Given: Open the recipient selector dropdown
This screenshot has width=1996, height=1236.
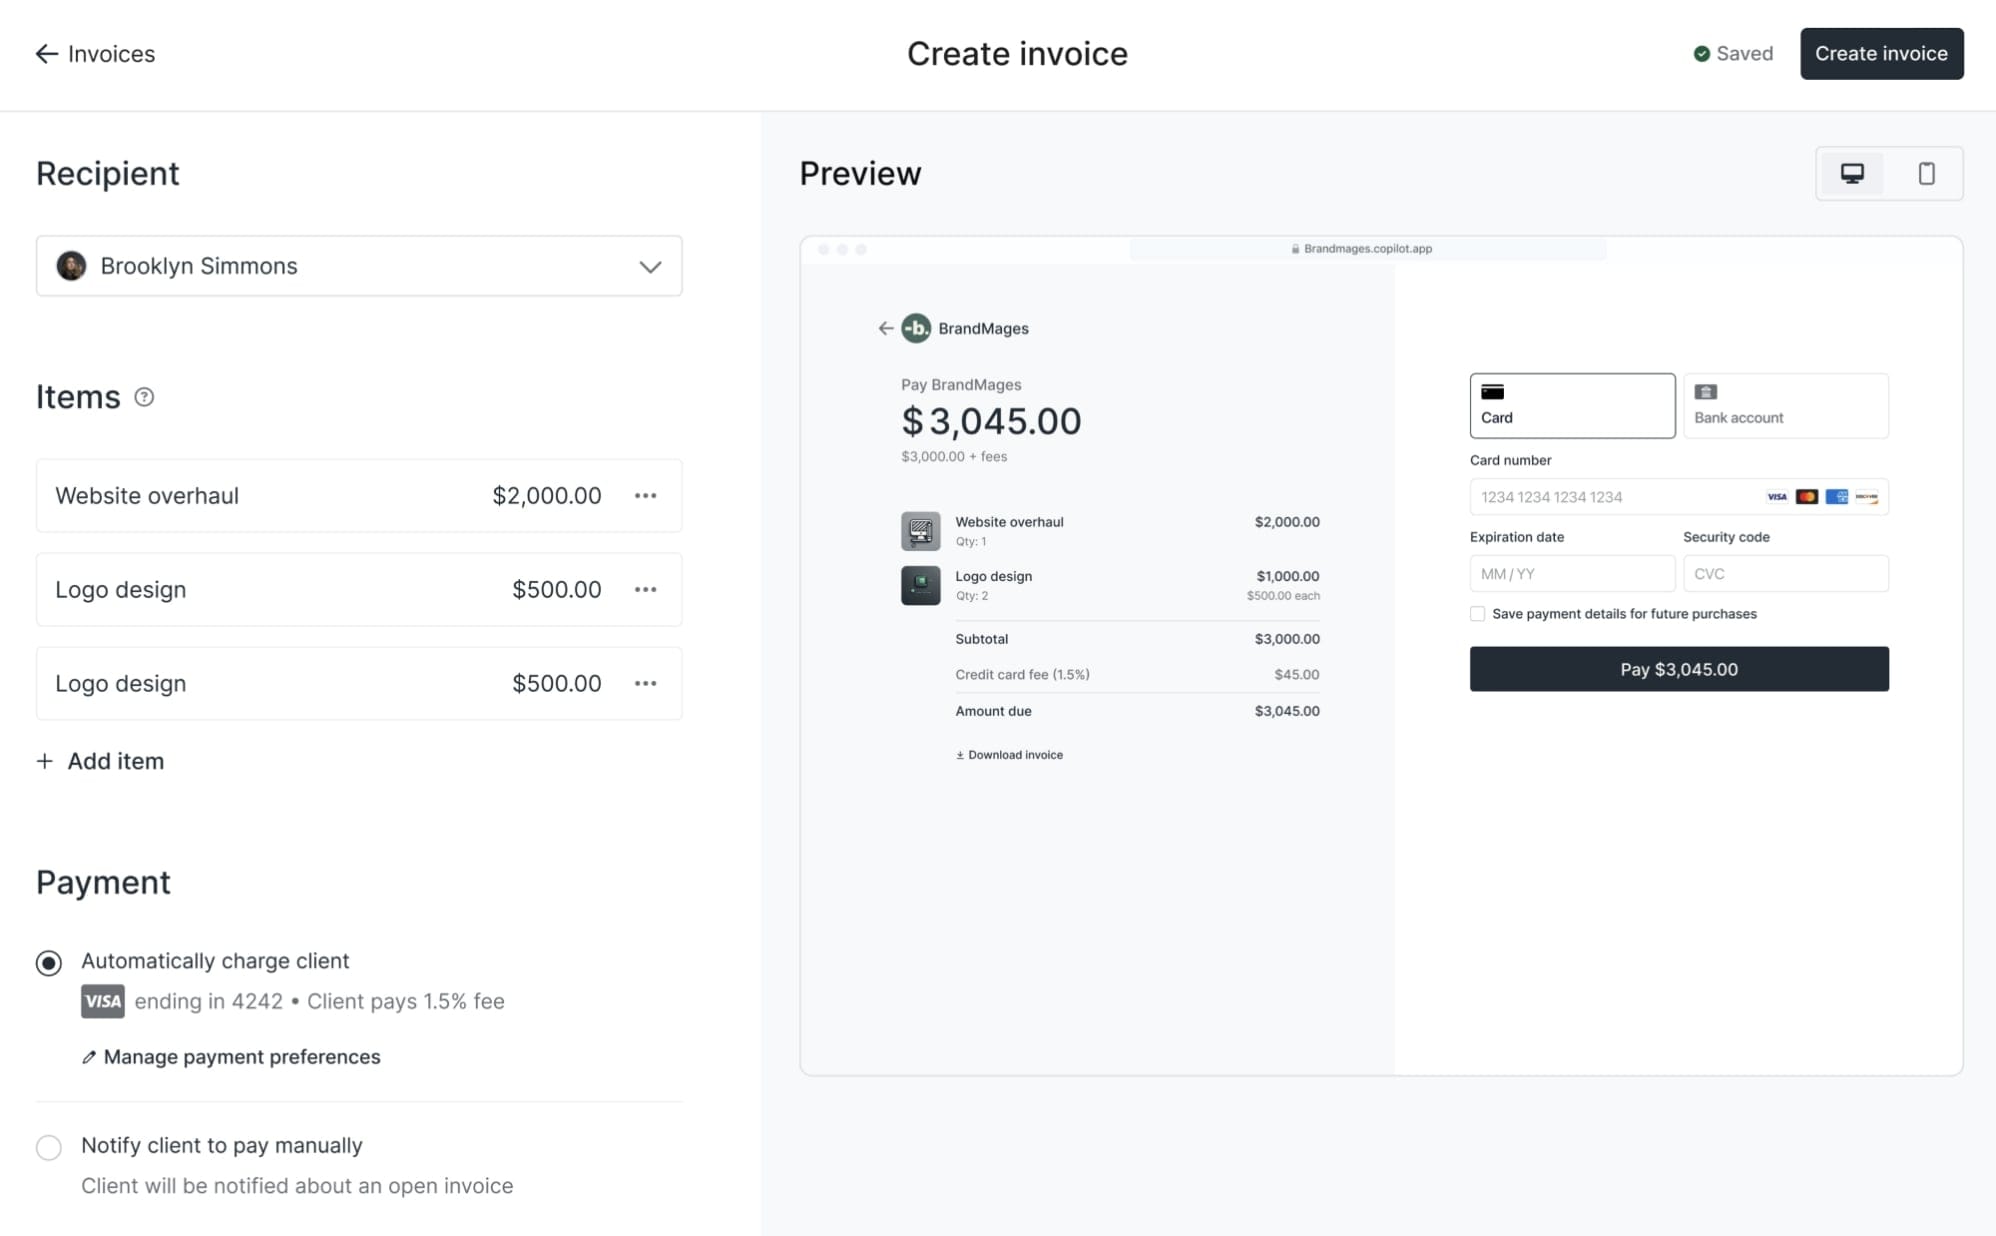Looking at the screenshot, I should click(x=649, y=266).
